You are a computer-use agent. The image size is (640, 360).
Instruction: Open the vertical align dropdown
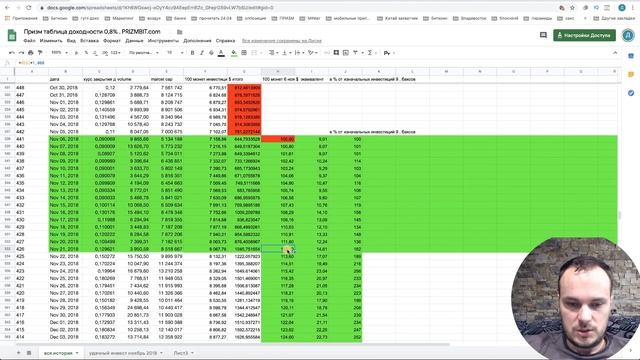tap(286, 53)
